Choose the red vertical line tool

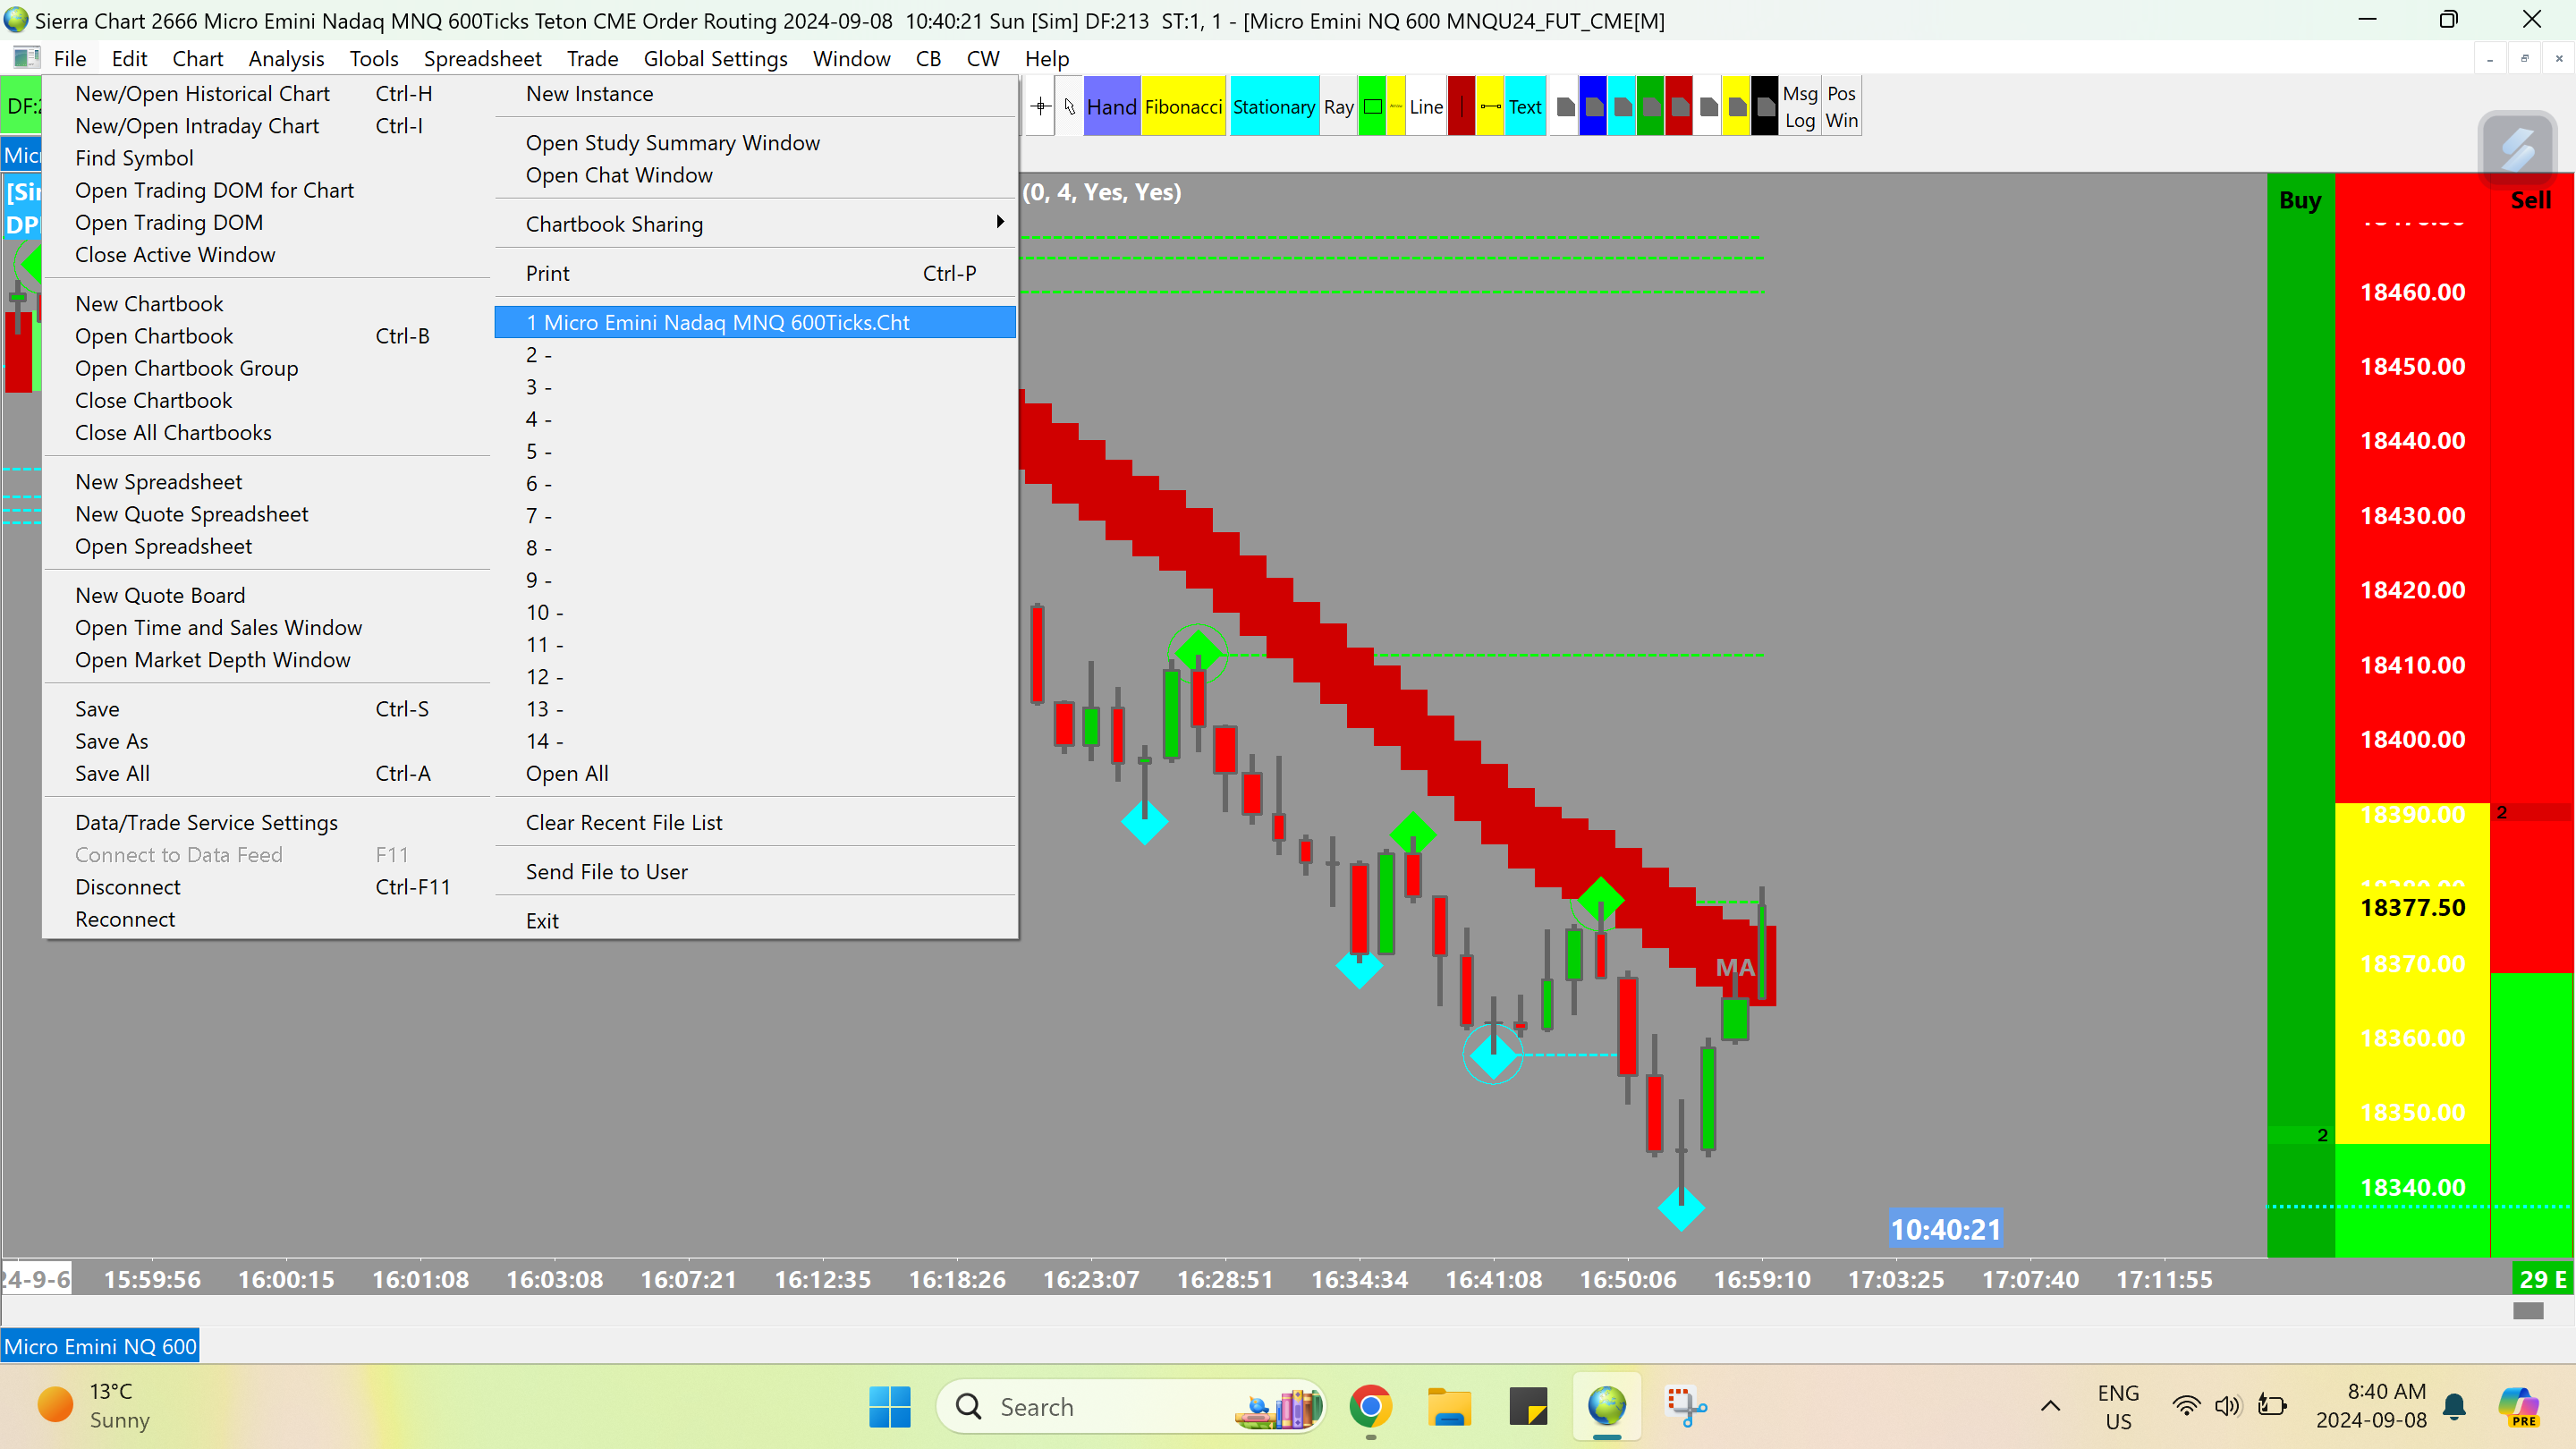click(1461, 106)
